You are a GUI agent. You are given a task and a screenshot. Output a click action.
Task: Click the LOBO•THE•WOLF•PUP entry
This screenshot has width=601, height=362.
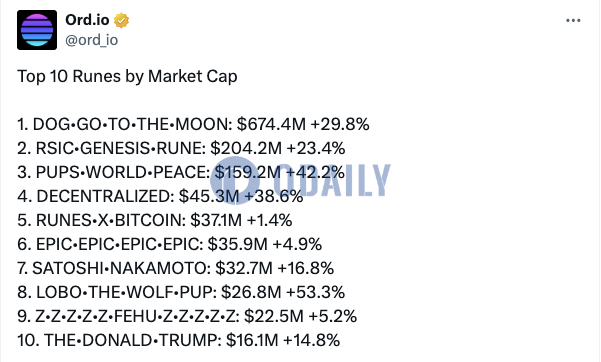pos(181,292)
